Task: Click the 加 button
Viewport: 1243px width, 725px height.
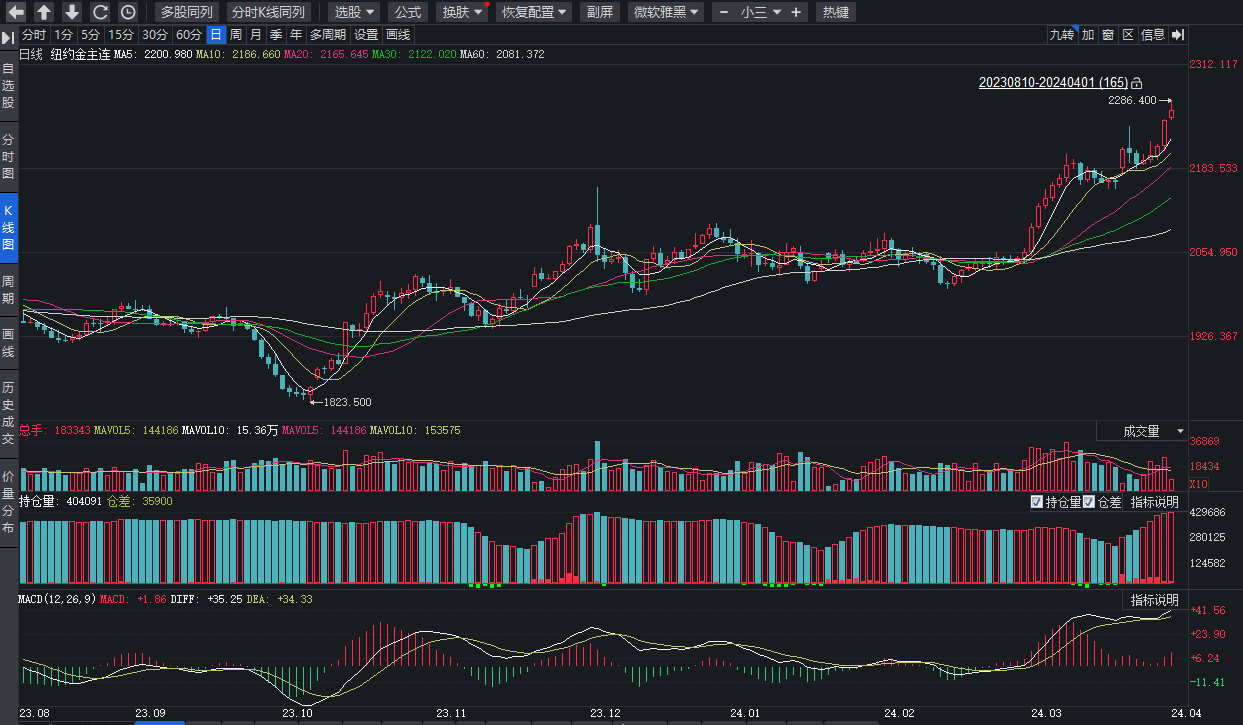Action: 1088,35
